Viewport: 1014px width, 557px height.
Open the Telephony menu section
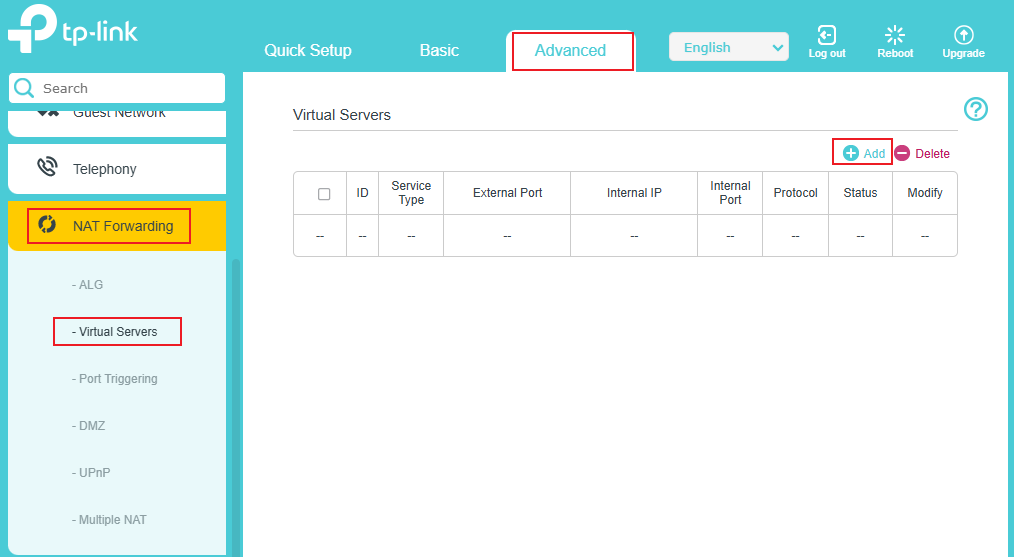[117, 169]
